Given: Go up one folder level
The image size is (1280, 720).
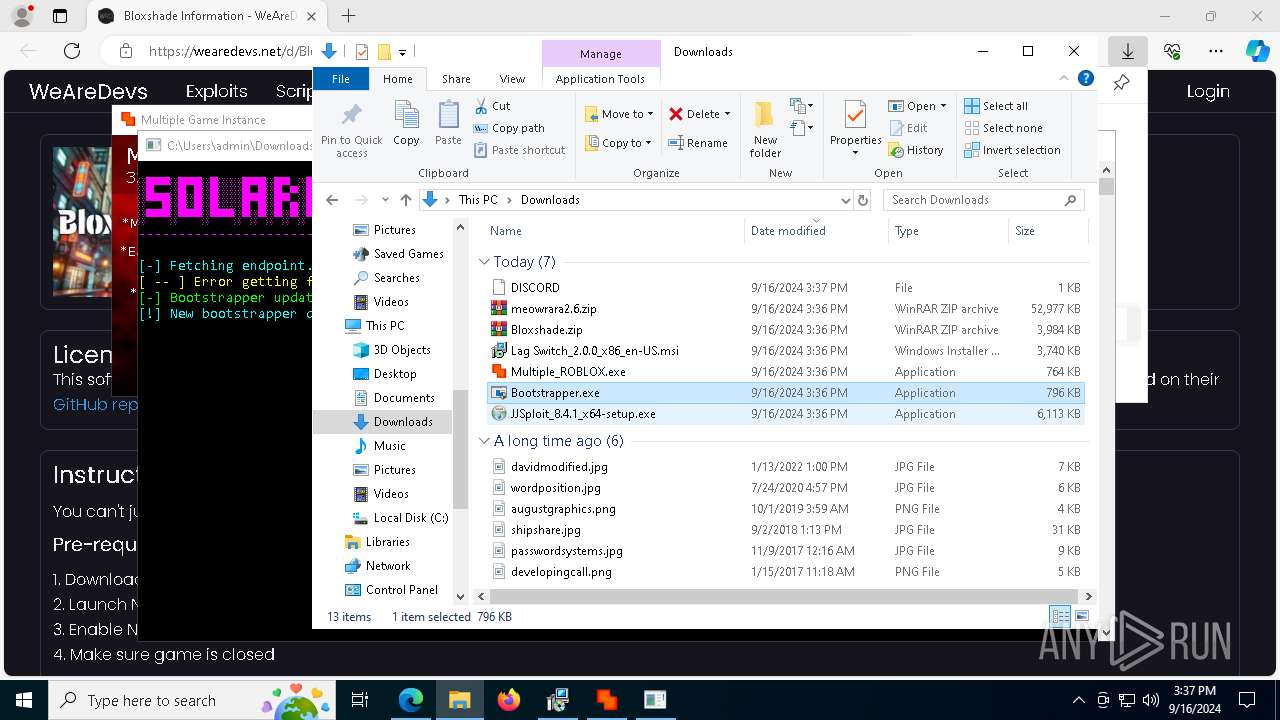Looking at the screenshot, I should pyautogui.click(x=405, y=200).
